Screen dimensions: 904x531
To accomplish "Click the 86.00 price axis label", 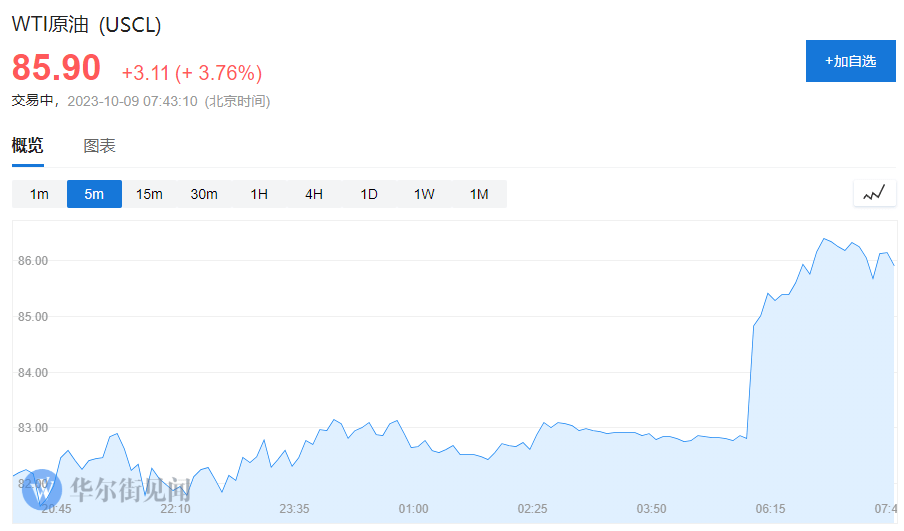I will [x=34, y=261].
